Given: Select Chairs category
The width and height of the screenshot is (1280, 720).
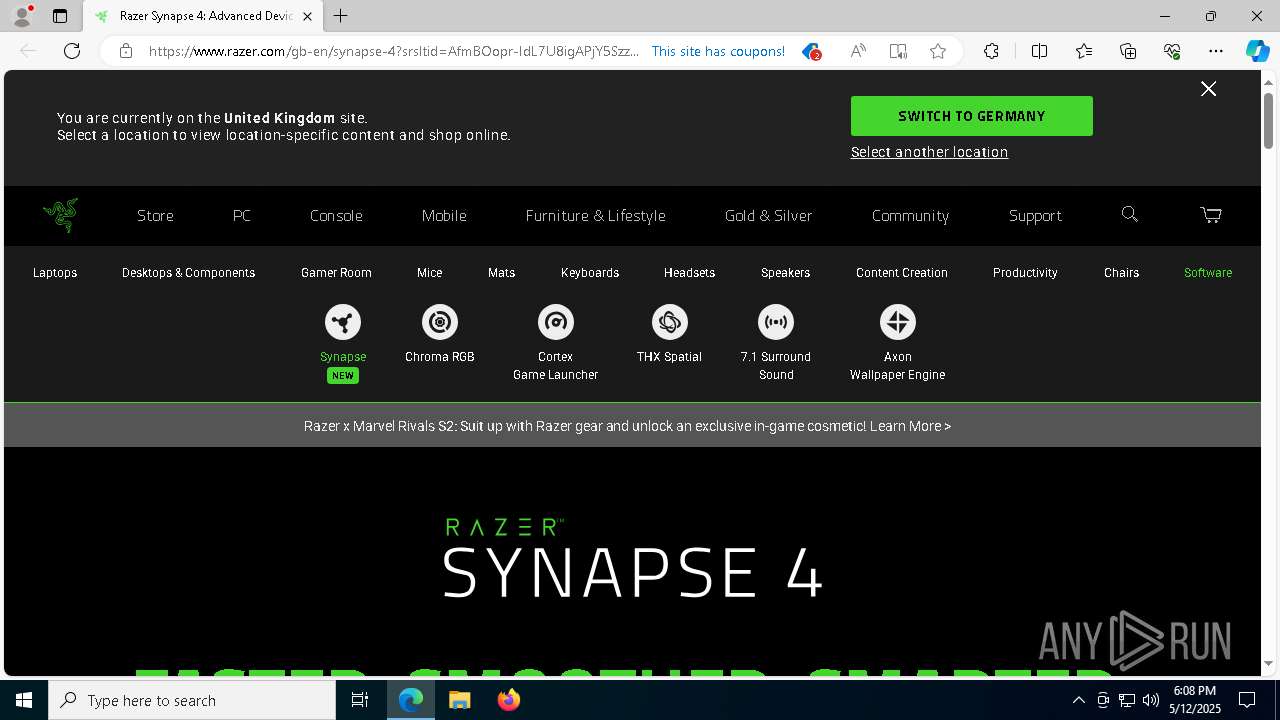Looking at the screenshot, I should click(1121, 272).
